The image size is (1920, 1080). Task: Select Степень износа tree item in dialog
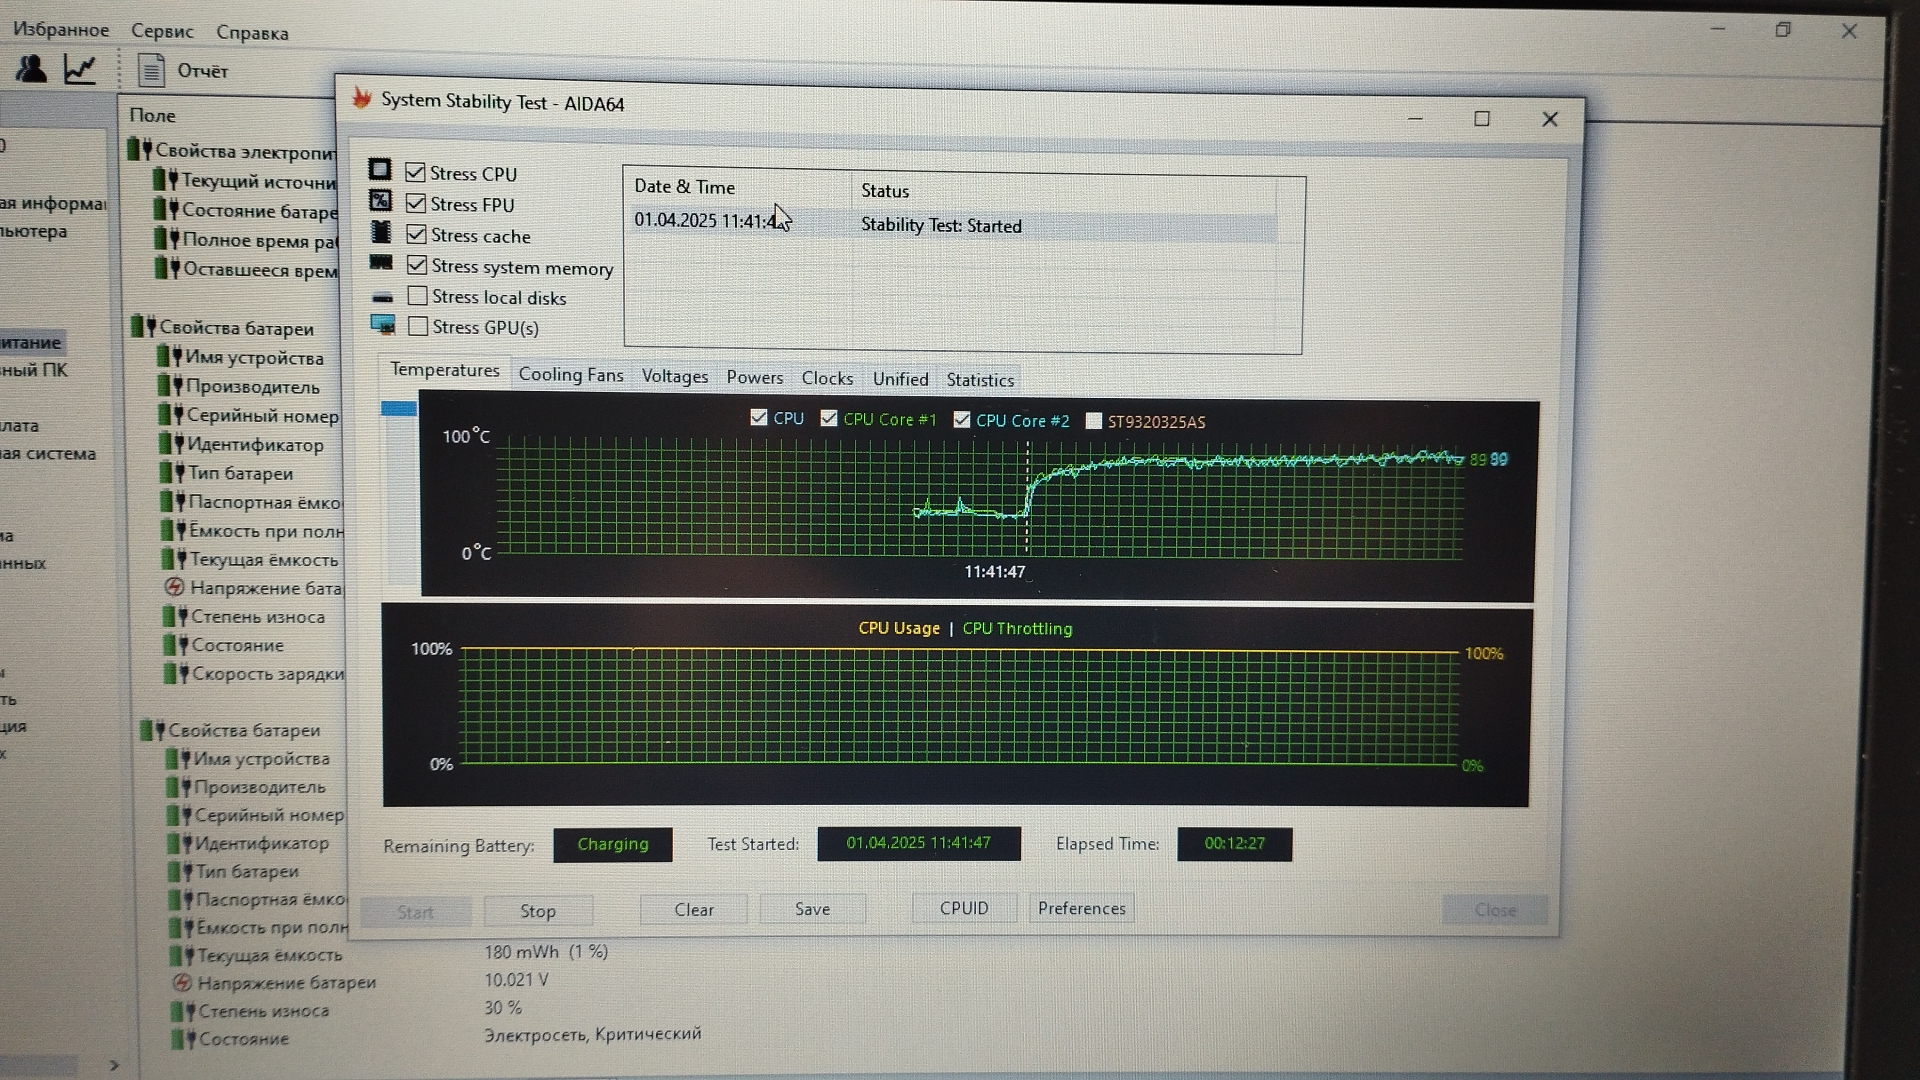[257, 617]
